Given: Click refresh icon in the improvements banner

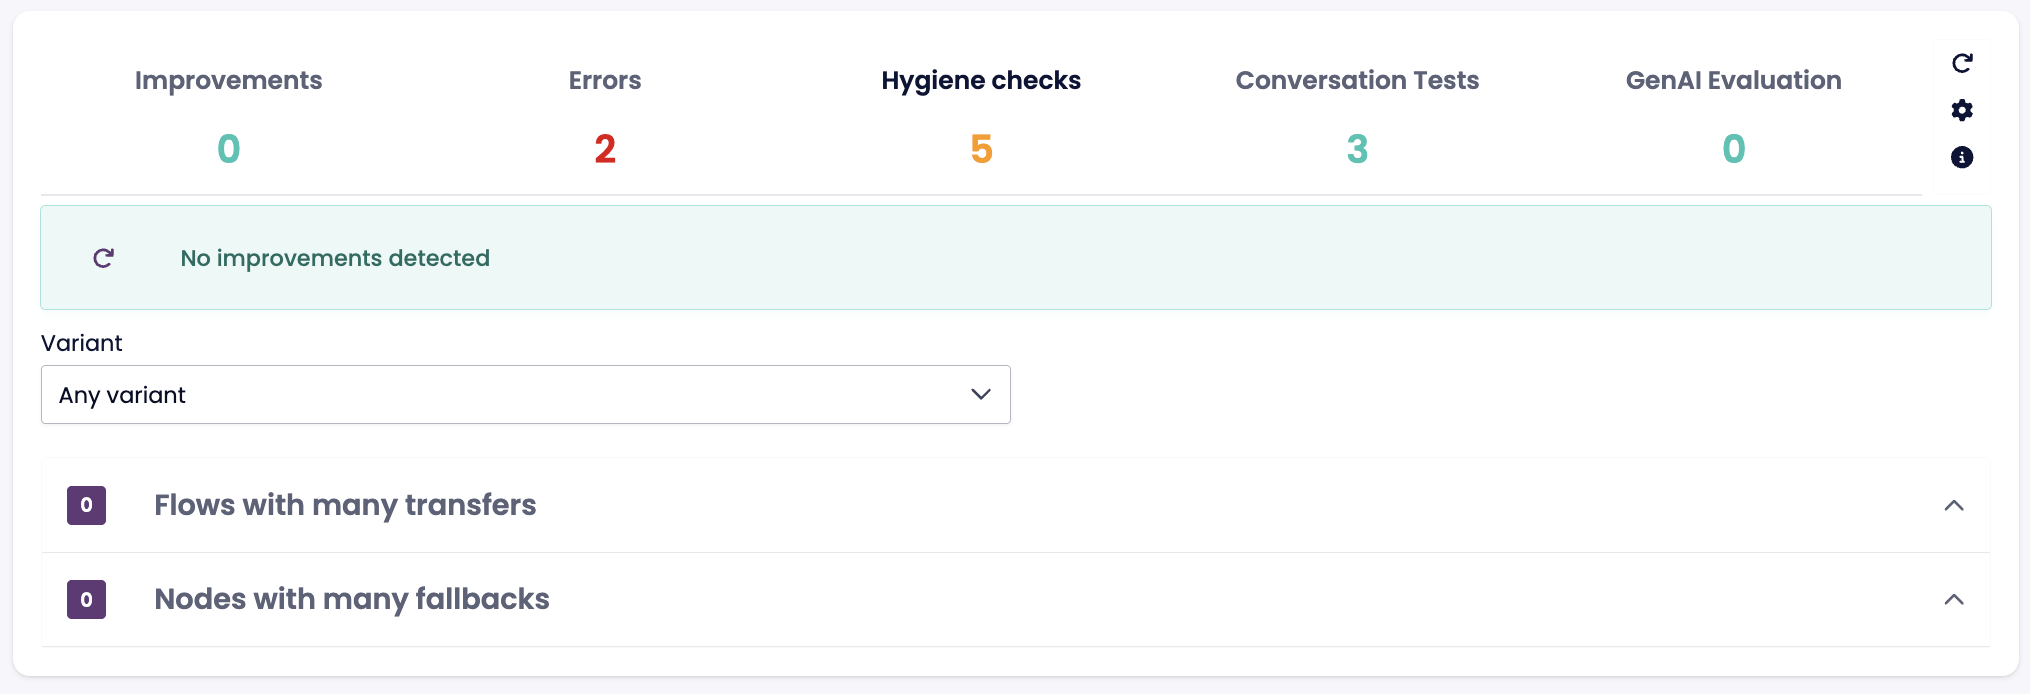Looking at the screenshot, I should [104, 258].
